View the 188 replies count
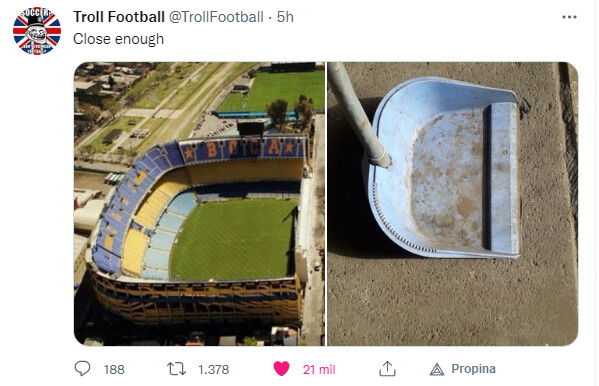 tap(114, 370)
